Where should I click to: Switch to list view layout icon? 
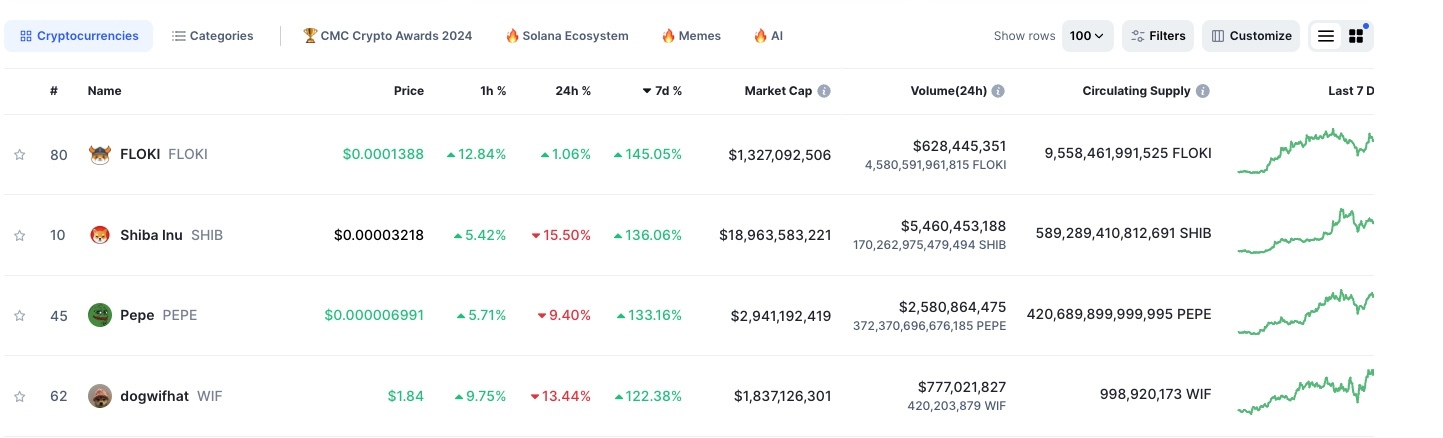coord(1326,36)
